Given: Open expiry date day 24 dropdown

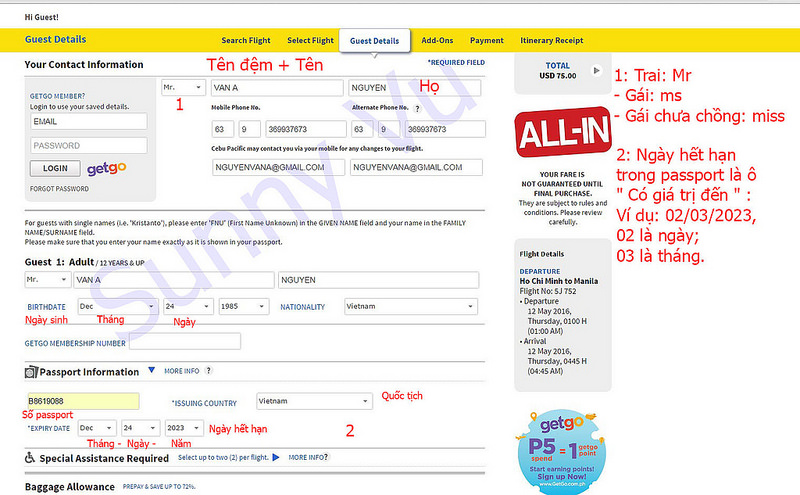Looking at the screenshot, I should coord(141,428).
